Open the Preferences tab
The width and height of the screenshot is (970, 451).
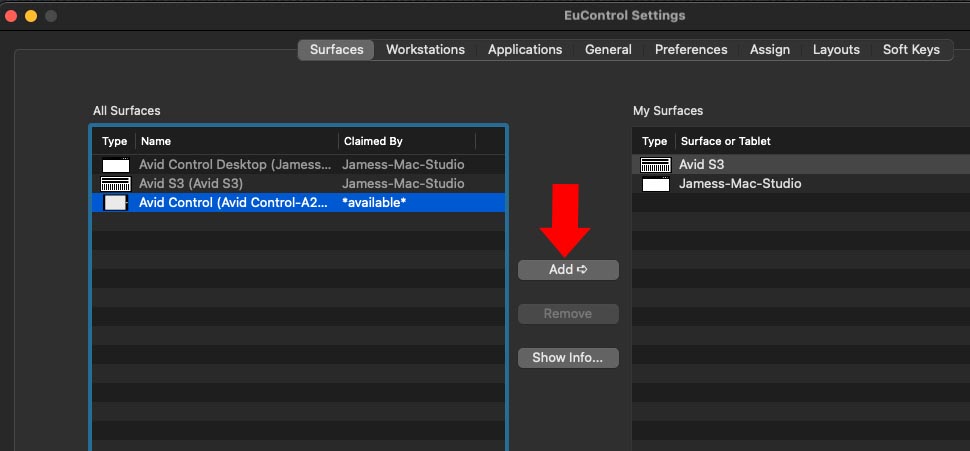coord(691,49)
